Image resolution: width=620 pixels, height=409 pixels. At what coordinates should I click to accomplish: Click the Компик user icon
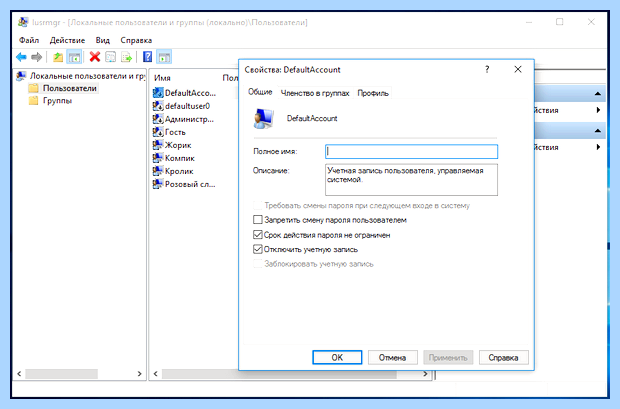[158, 158]
